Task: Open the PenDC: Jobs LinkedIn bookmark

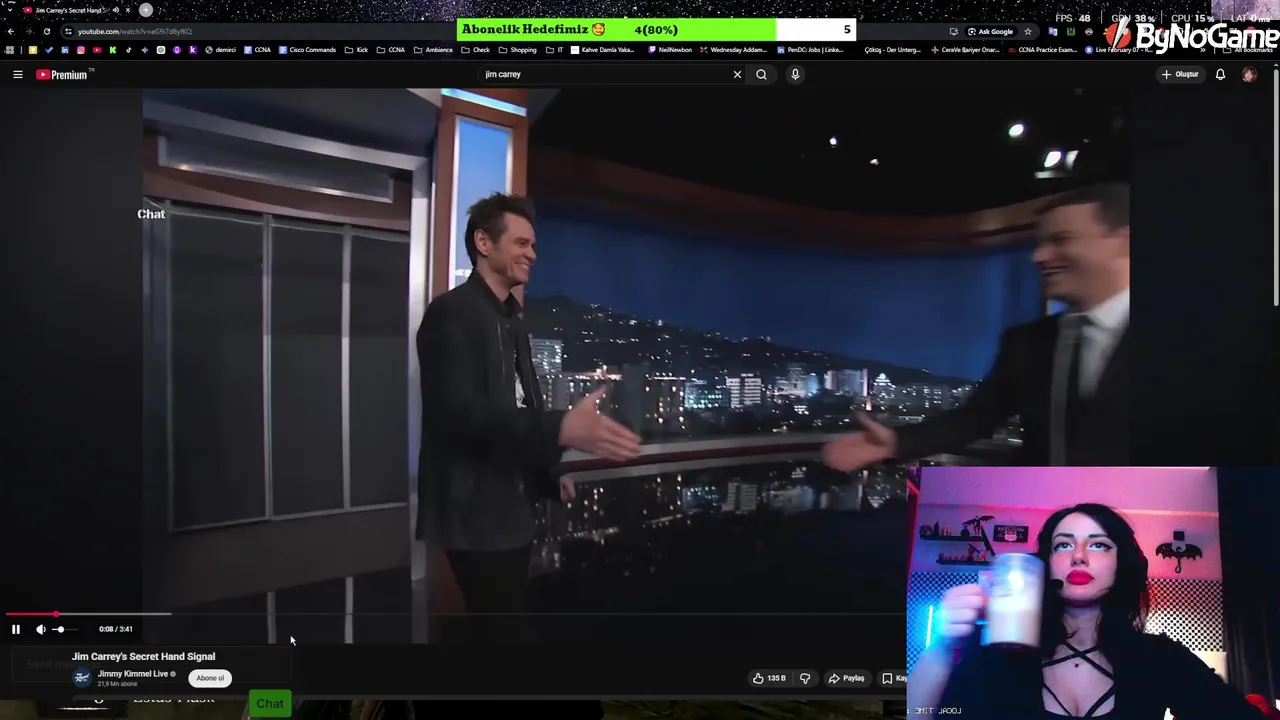Action: tap(811, 50)
